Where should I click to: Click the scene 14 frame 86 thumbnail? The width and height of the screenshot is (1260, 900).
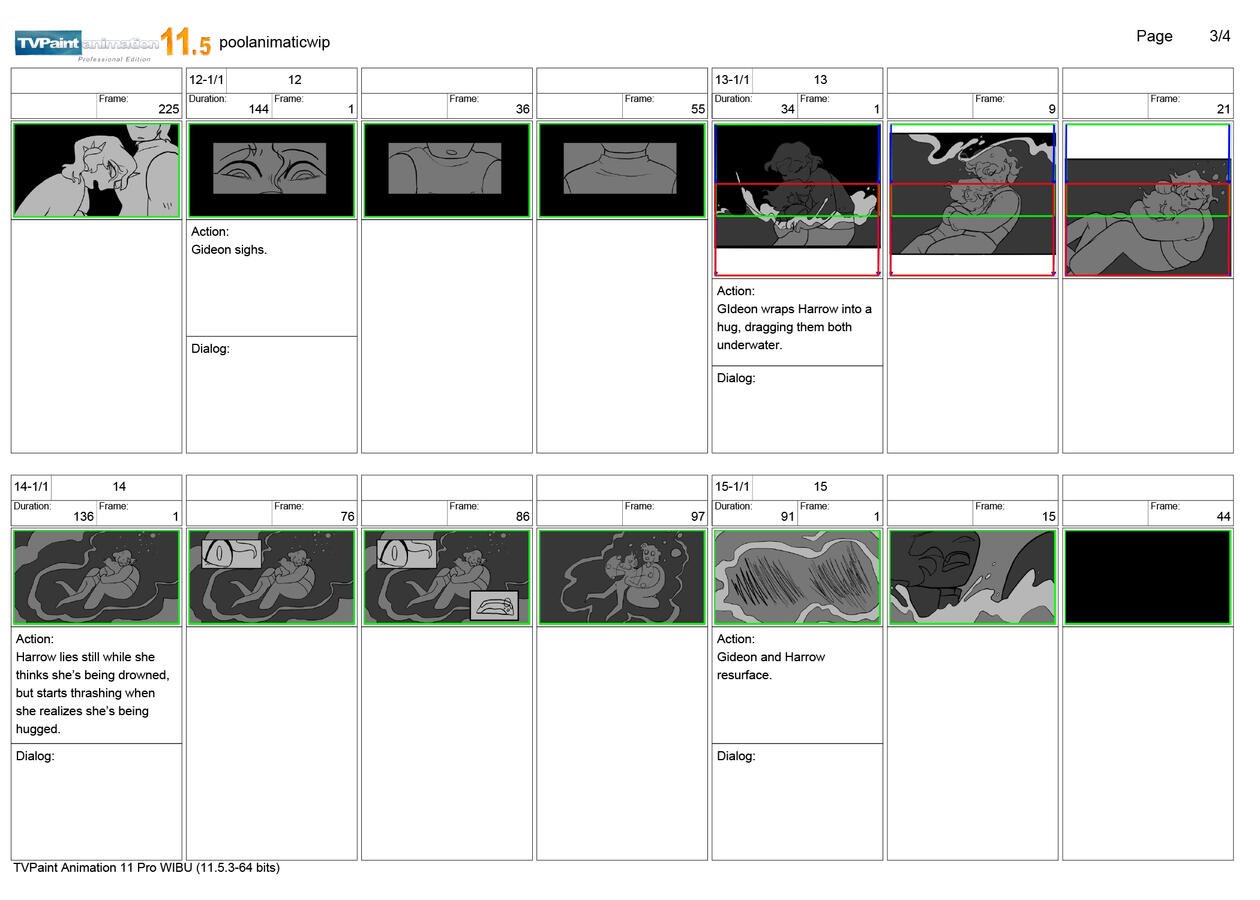446,577
